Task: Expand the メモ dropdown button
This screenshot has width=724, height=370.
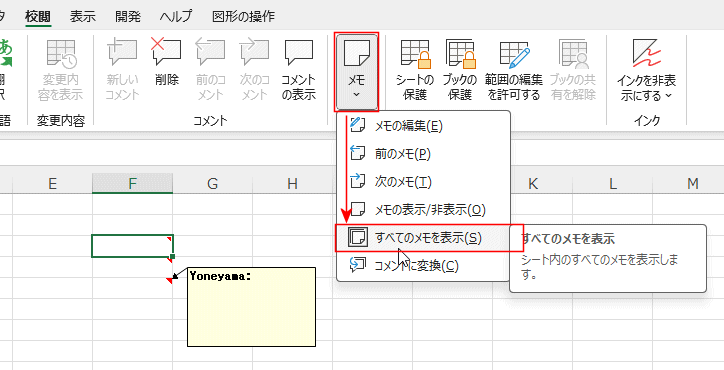Action: click(356, 72)
